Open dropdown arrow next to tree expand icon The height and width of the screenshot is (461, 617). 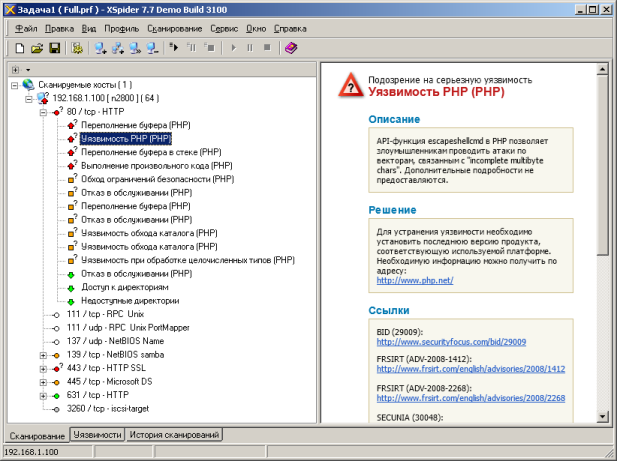(x=28, y=70)
